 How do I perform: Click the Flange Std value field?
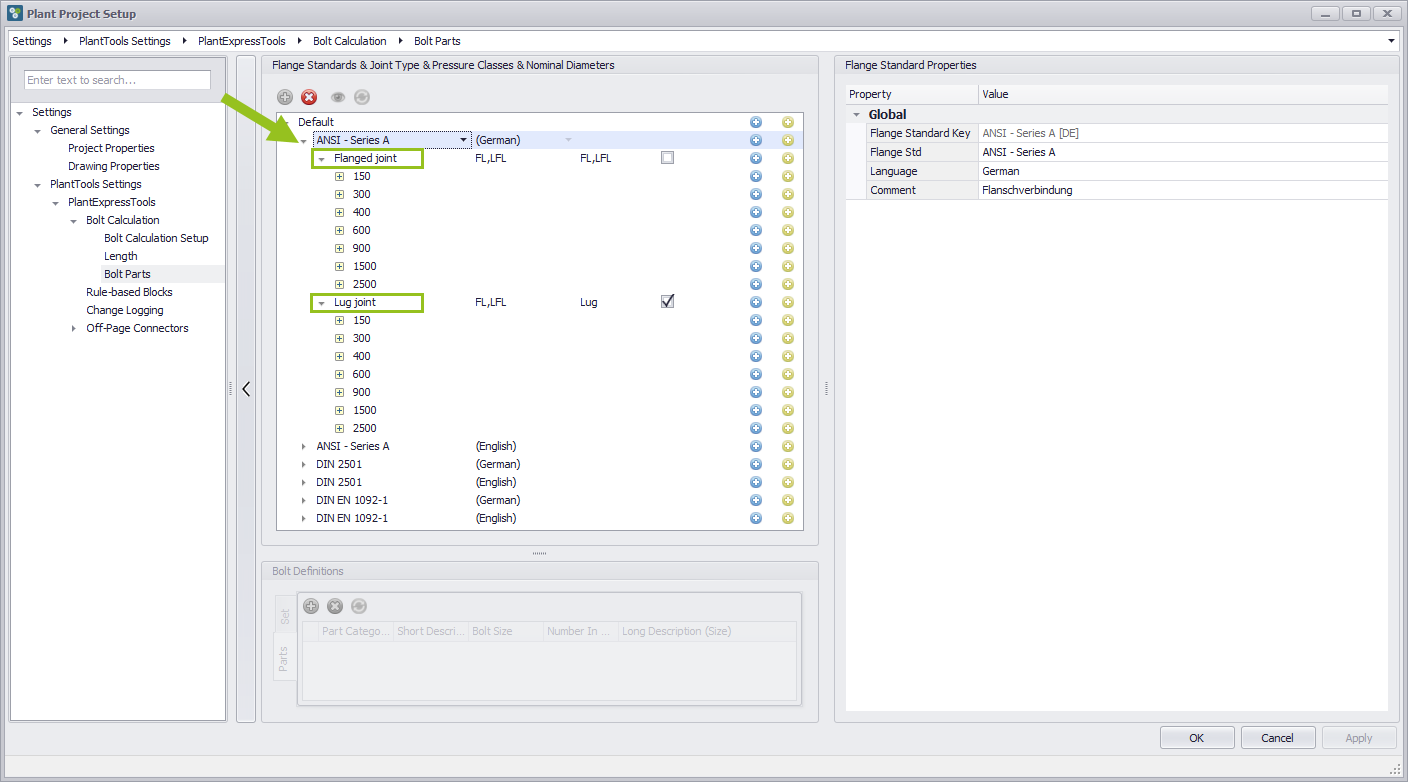1183,152
